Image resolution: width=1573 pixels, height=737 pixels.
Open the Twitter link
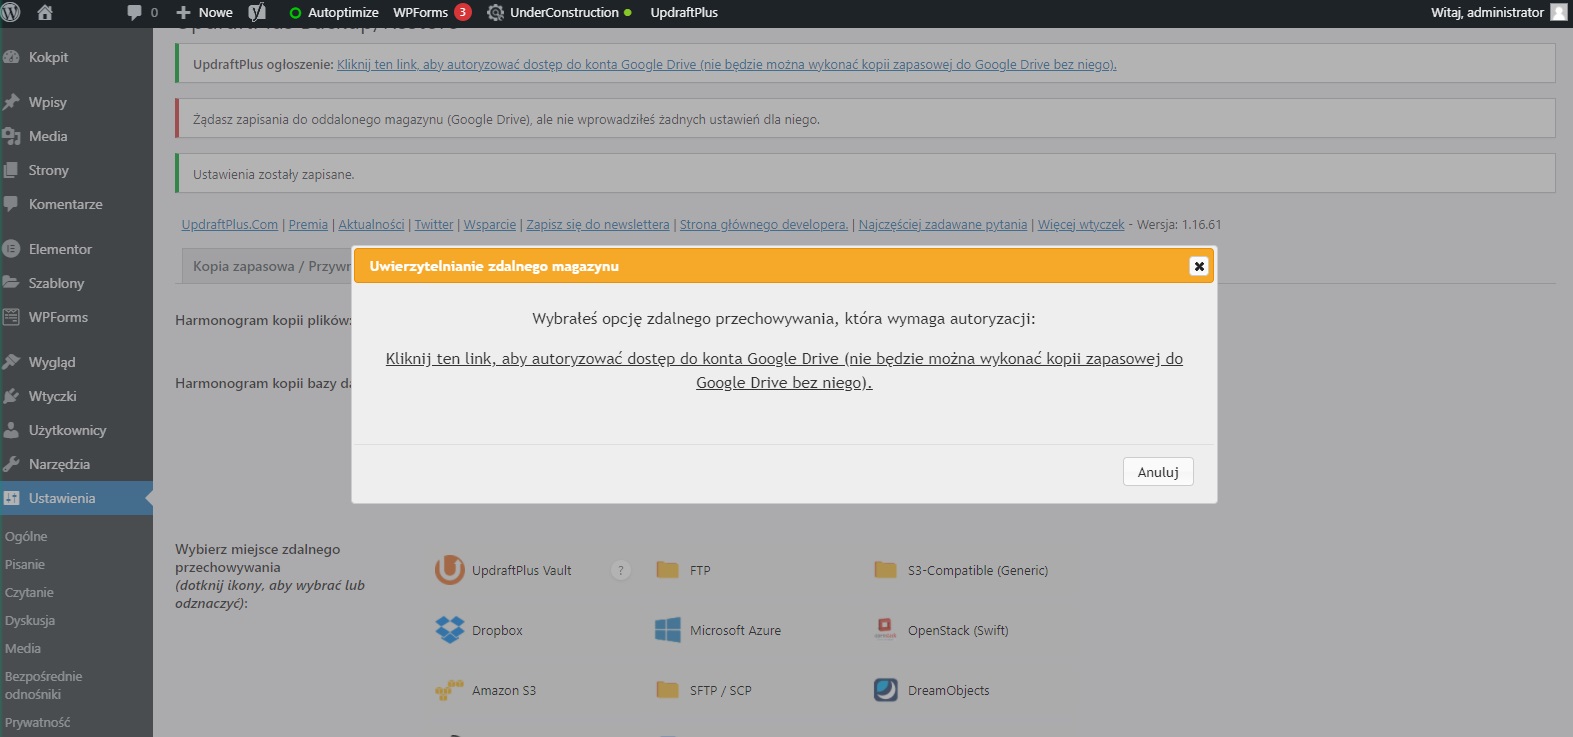click(x=434, y=225)
